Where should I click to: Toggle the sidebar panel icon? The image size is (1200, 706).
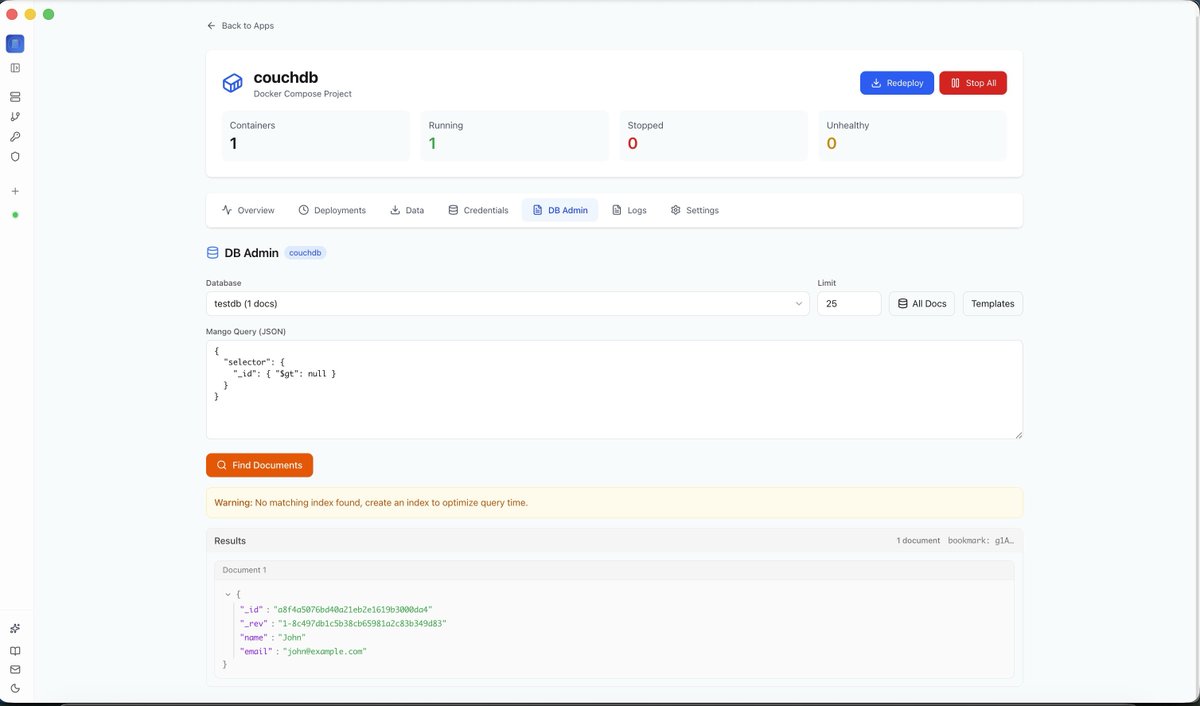[15, 68]
